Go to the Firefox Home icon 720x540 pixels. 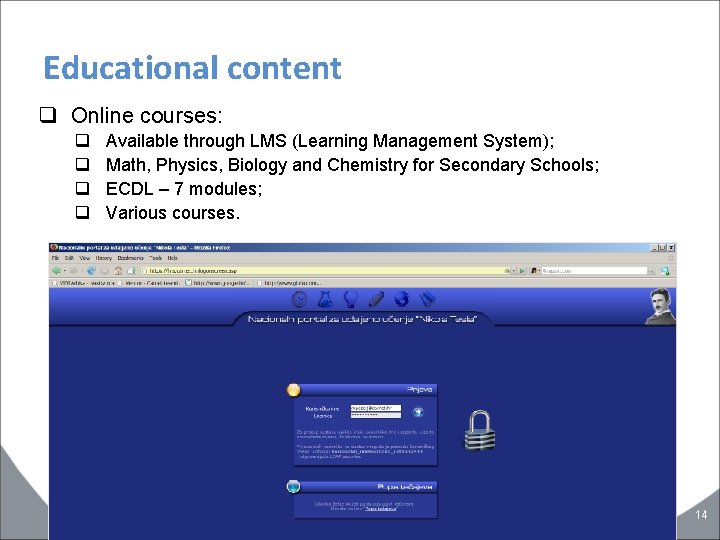click(x=118, y=271)
